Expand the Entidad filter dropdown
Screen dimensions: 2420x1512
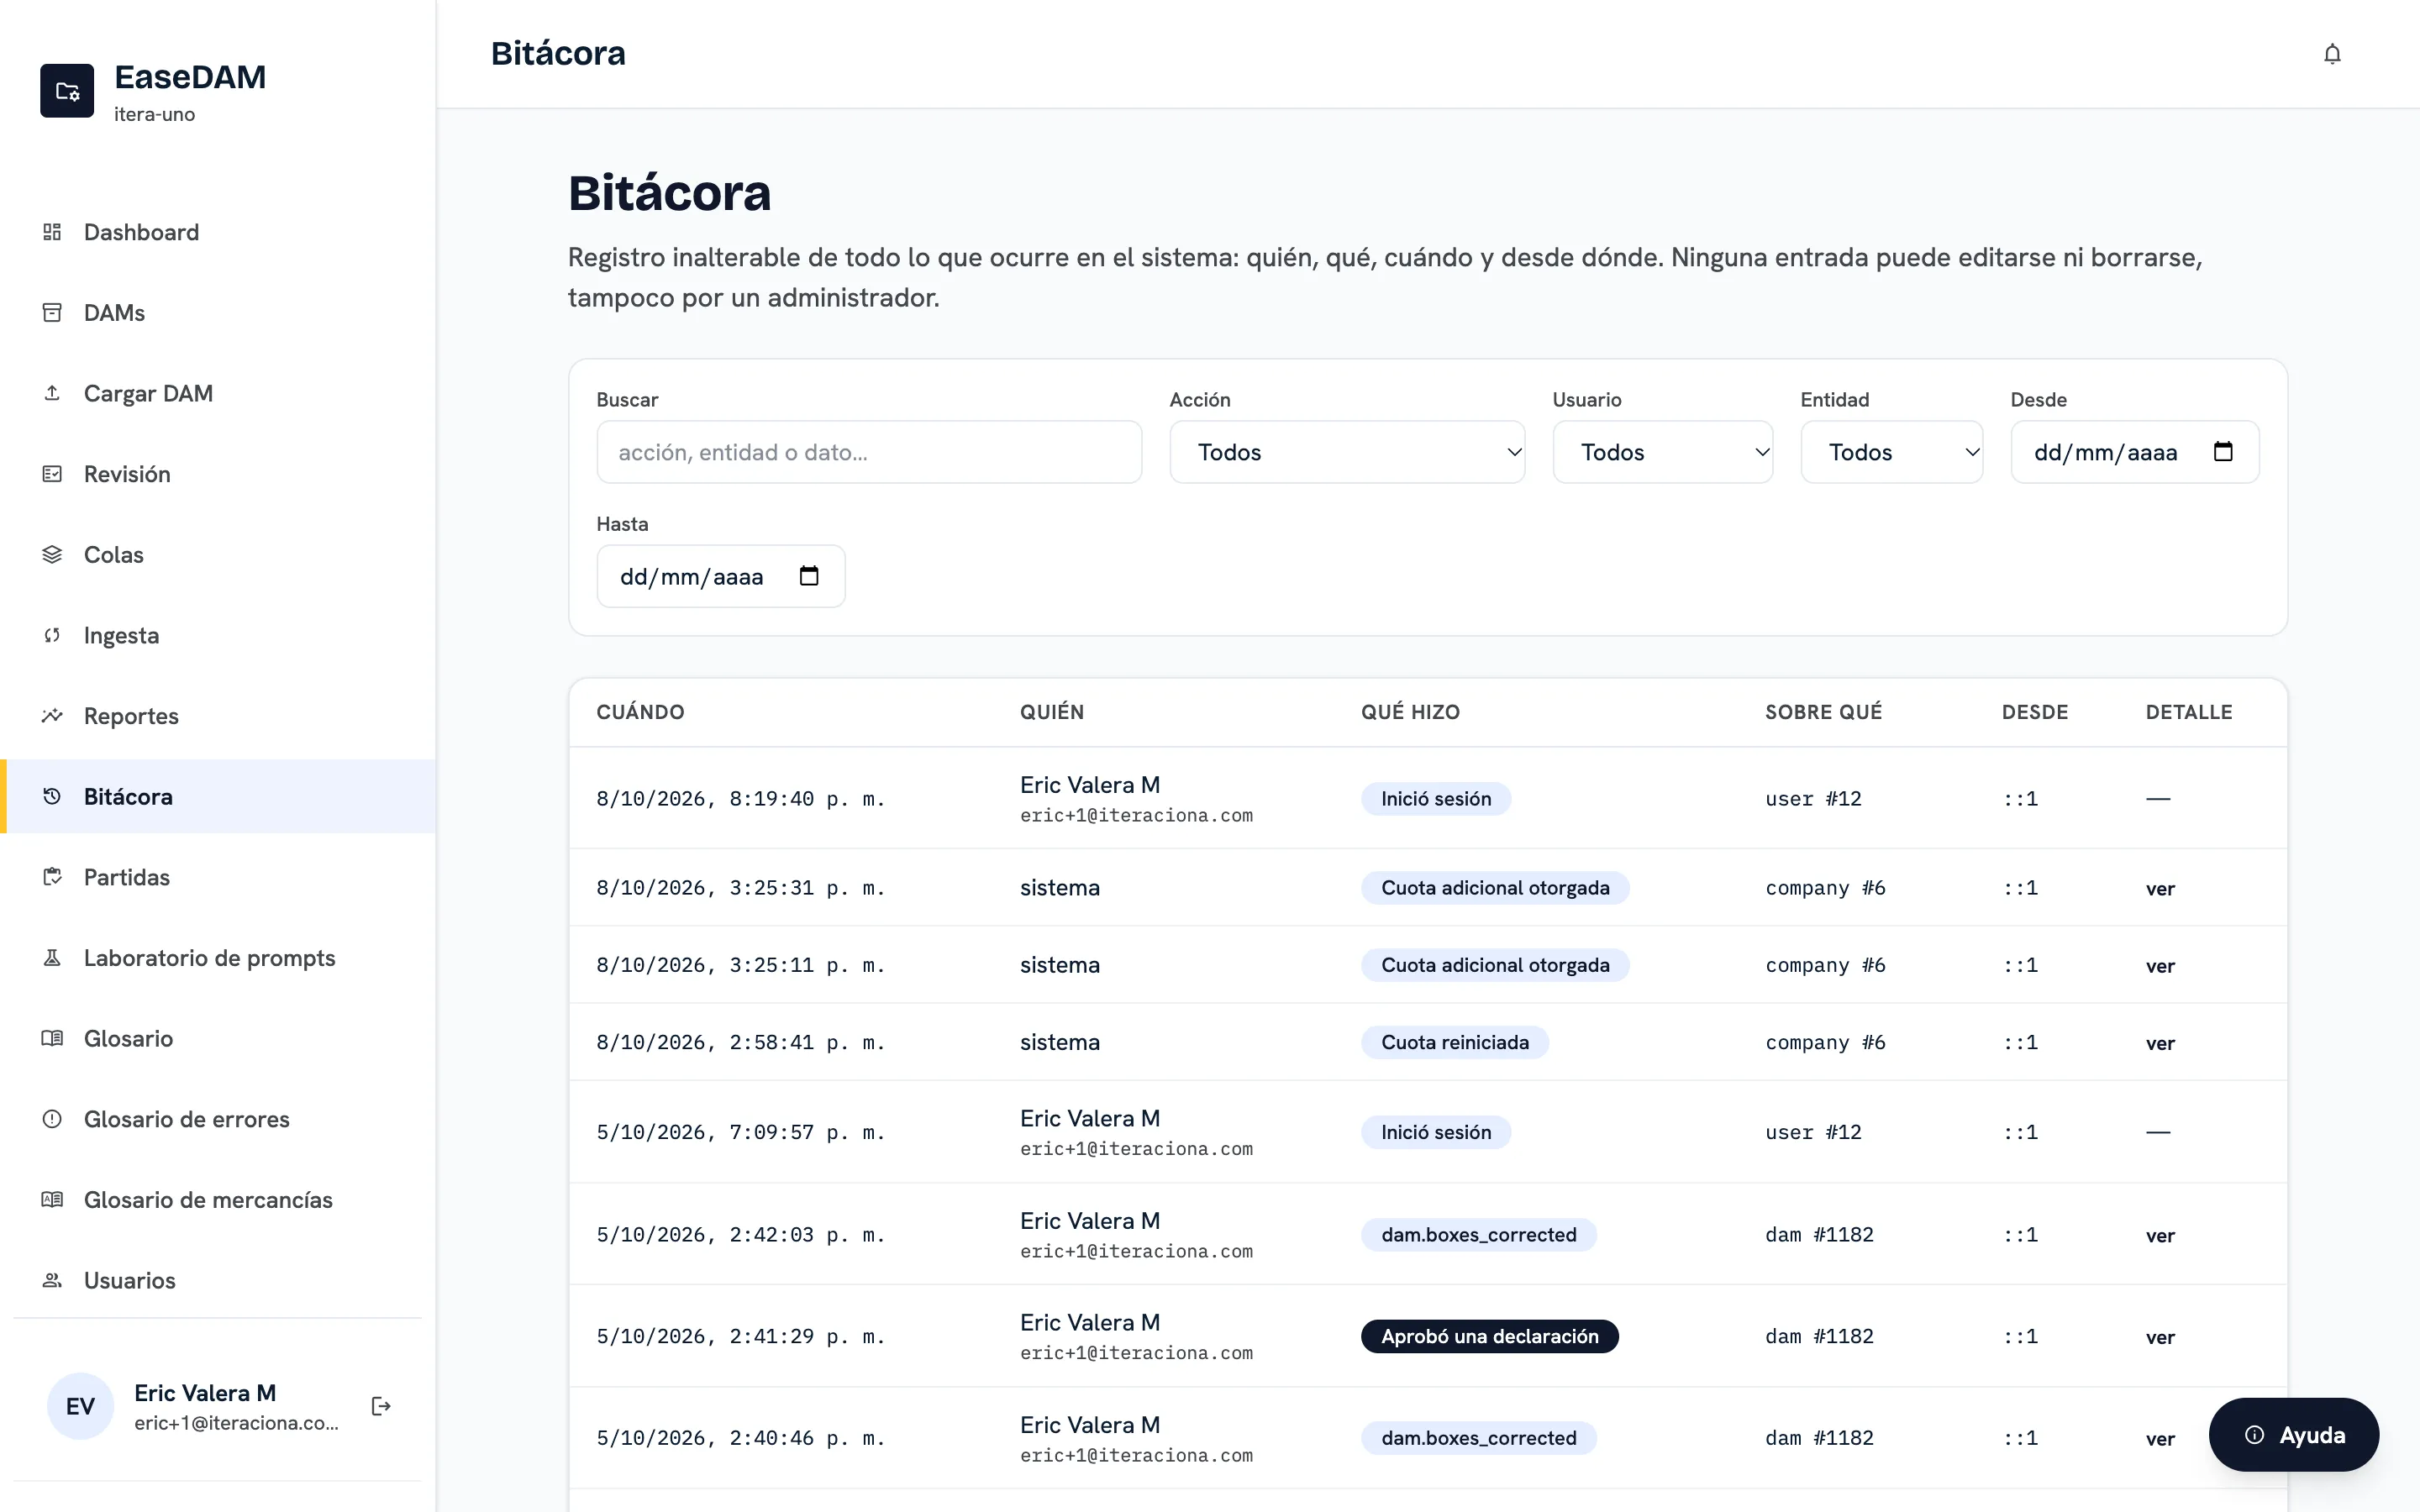pyautogui.click(x=1891, y=452)
